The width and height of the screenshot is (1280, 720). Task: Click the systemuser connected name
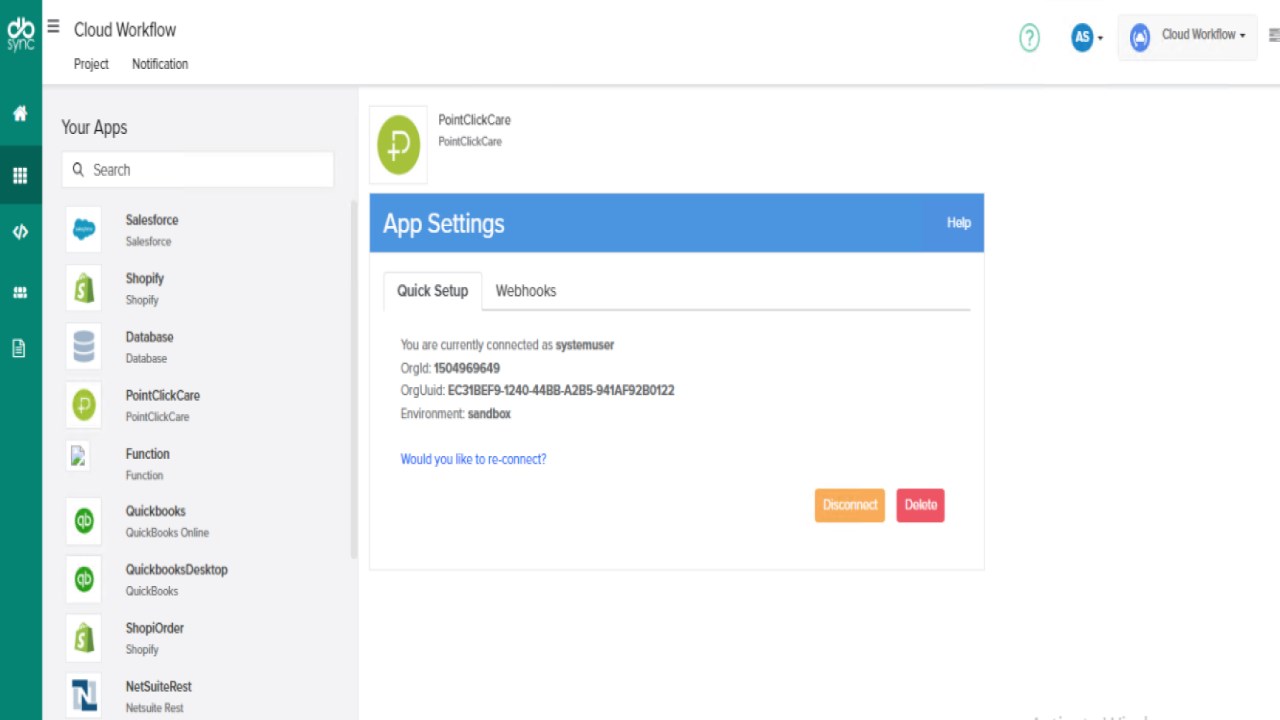[x=585, y=345]
